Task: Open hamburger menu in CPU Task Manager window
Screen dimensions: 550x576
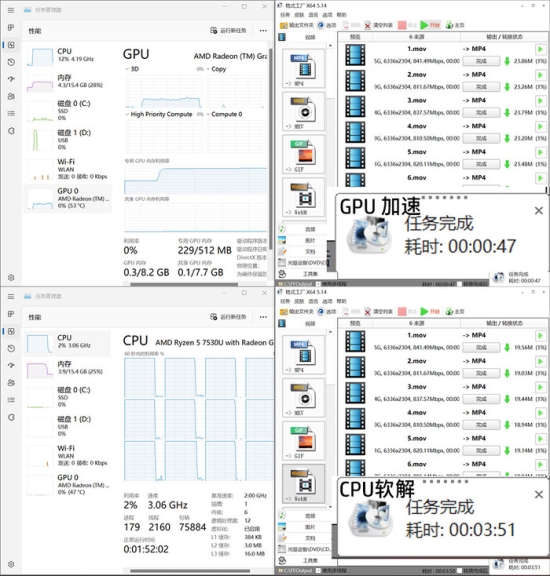Action: pyautogui.click(x=11, y=296)
